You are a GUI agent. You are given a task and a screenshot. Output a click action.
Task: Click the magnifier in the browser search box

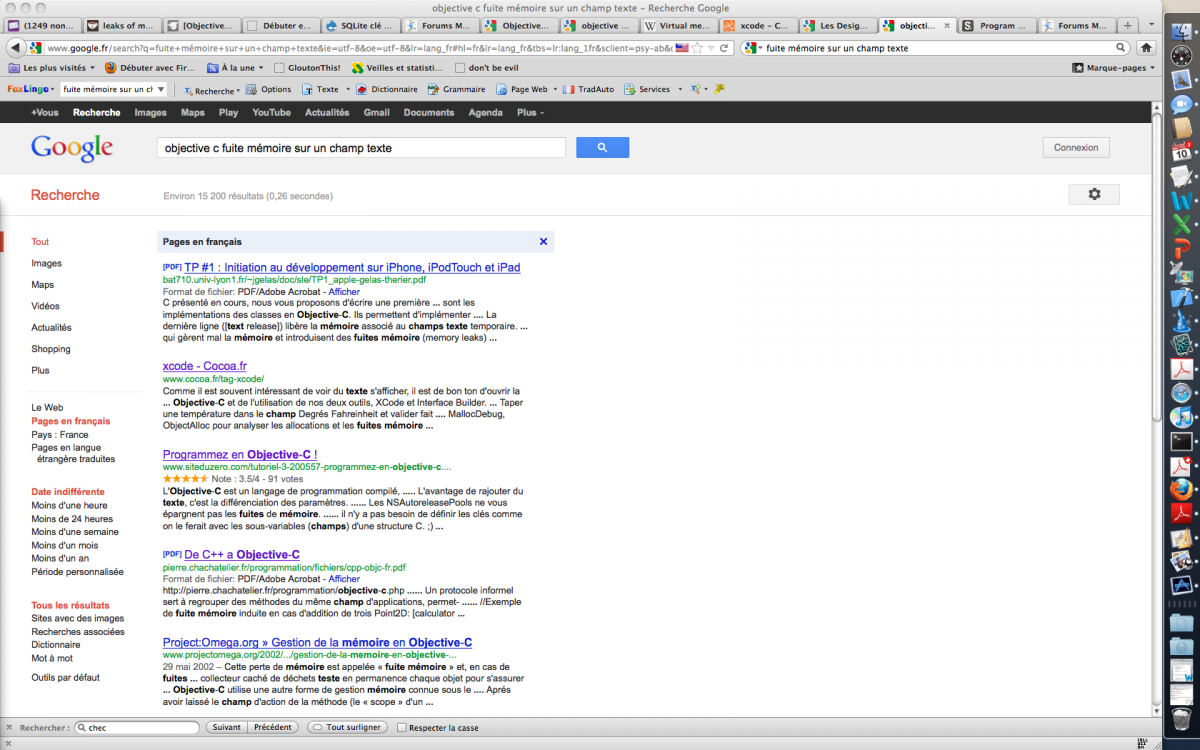1122,47
